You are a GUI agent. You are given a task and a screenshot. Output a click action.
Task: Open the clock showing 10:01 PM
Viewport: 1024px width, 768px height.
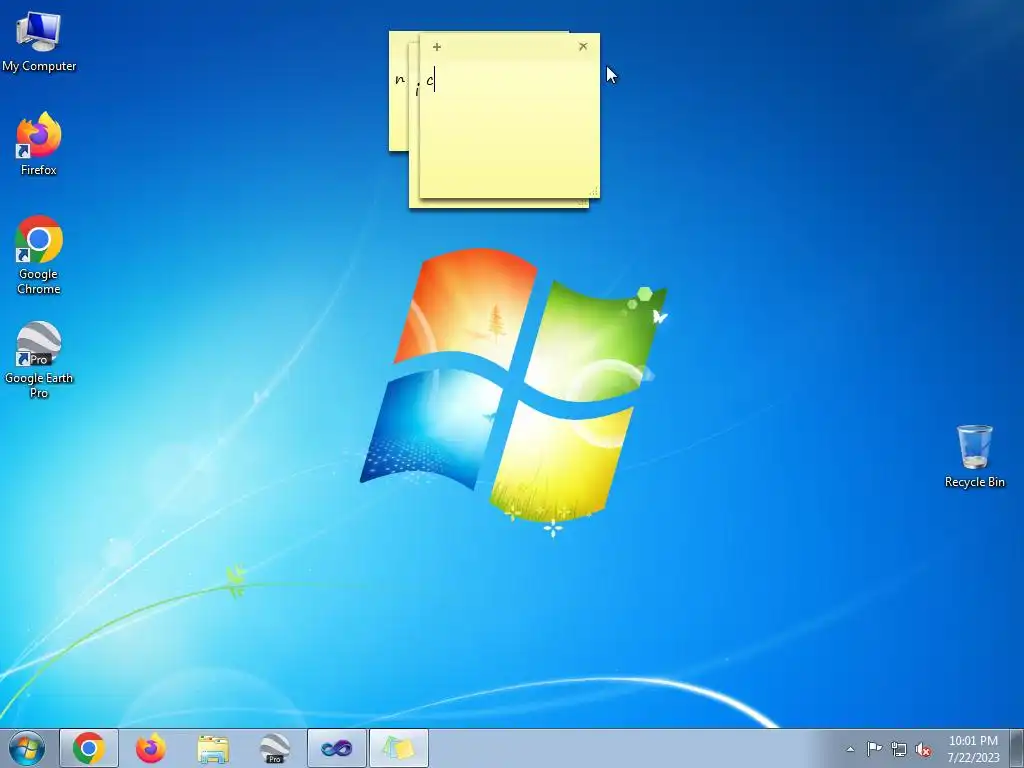click(x=973, y=749)
